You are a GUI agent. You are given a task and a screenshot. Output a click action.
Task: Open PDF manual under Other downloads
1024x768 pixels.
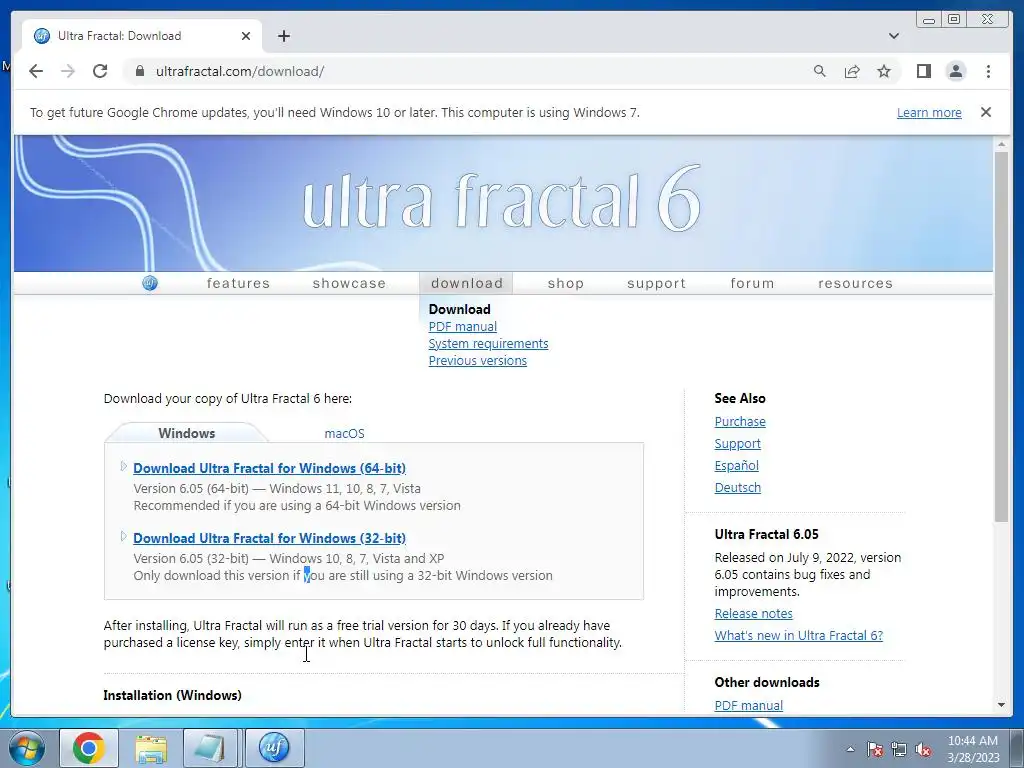click(x=748, y=706)
